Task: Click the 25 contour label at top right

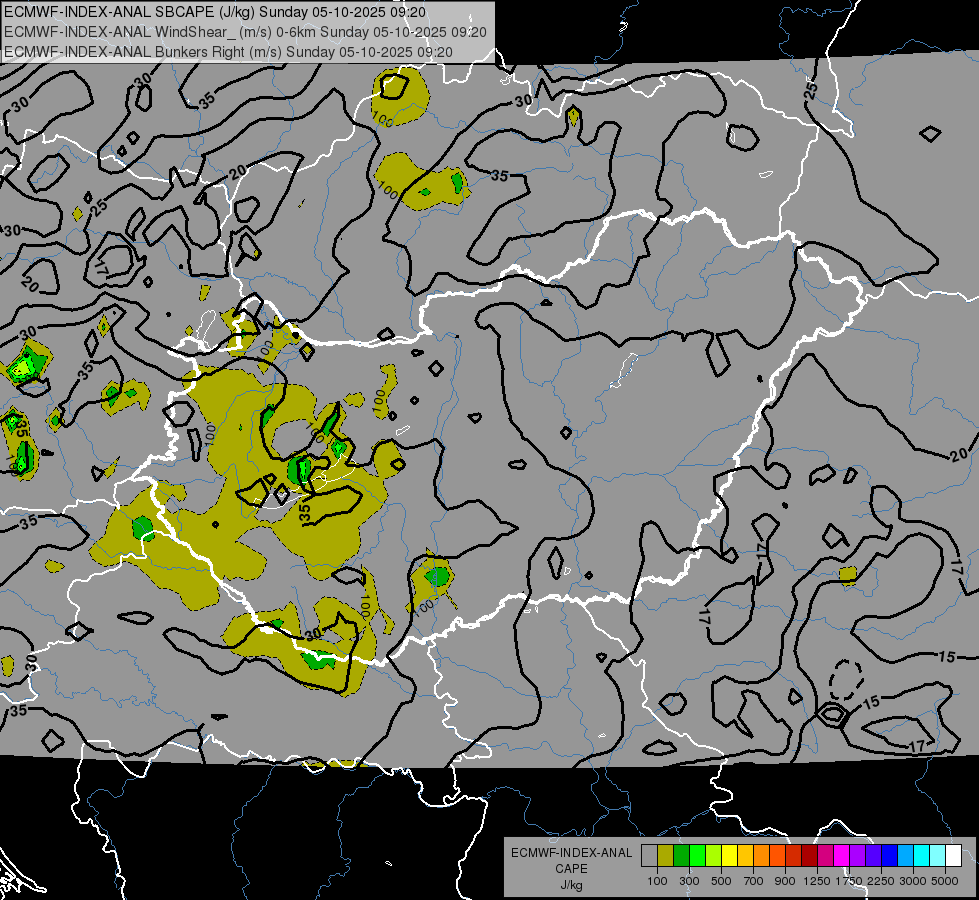Action: click(x=811, y=90)
